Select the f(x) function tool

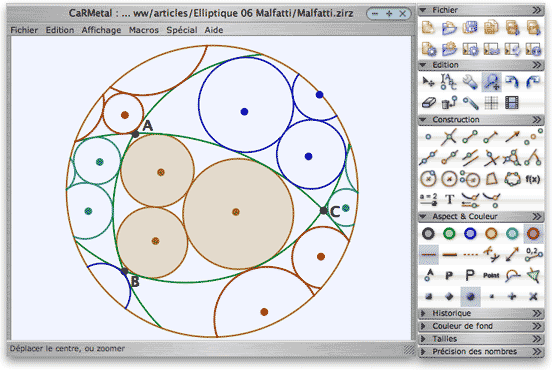click(533, 179)
